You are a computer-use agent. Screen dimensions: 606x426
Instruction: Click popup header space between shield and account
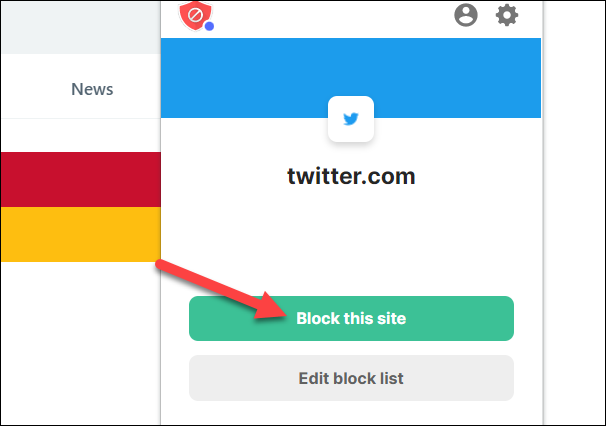pos(332,17)
